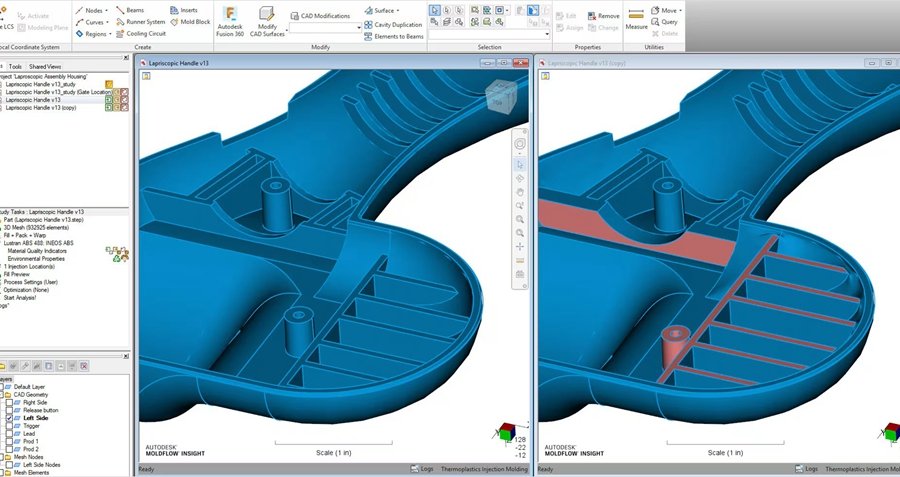Click Fill + Pack + Warp analysis sequence
This screenshot has height=477, width=900.
25,235
